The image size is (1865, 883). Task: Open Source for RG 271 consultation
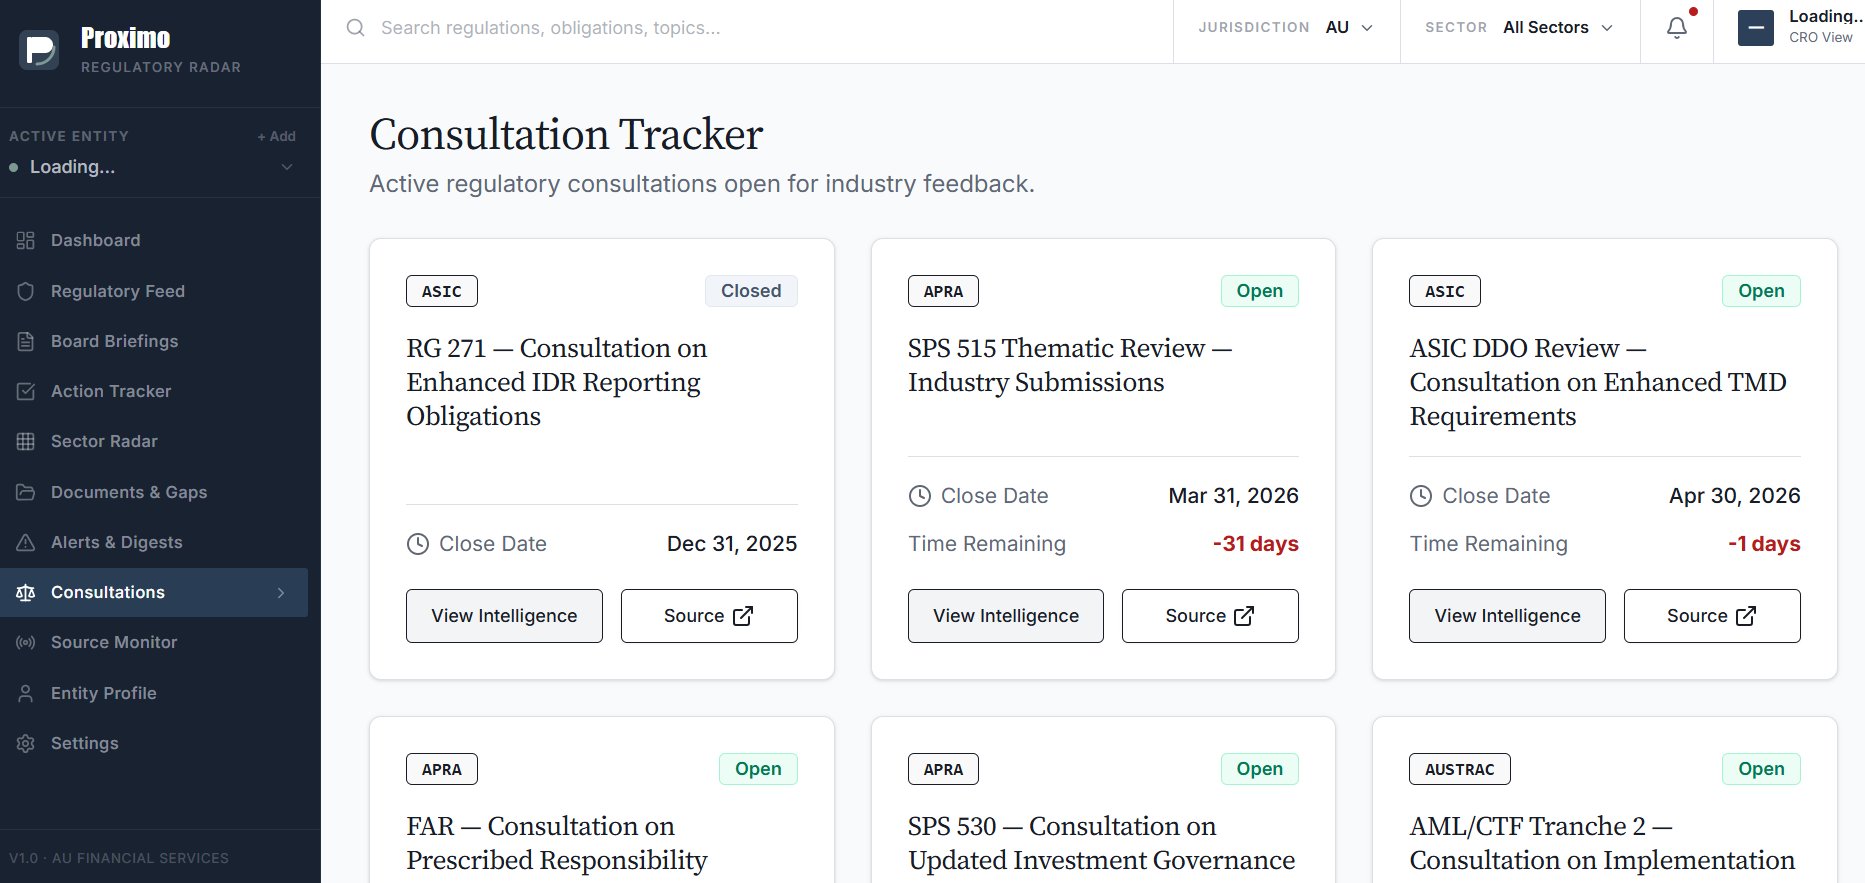pos(709,616)
